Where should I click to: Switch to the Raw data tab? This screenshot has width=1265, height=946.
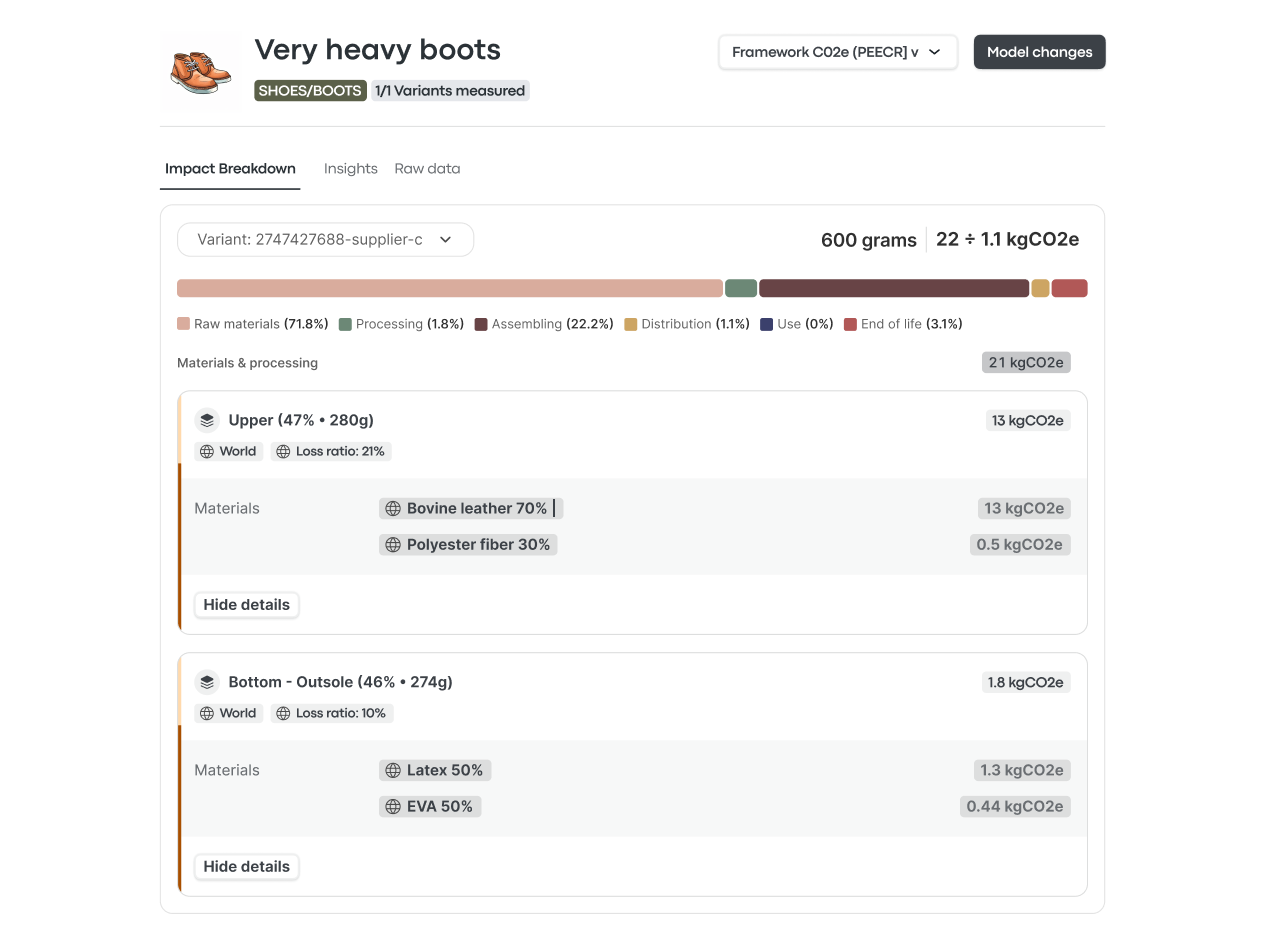[x=427, y=168]
